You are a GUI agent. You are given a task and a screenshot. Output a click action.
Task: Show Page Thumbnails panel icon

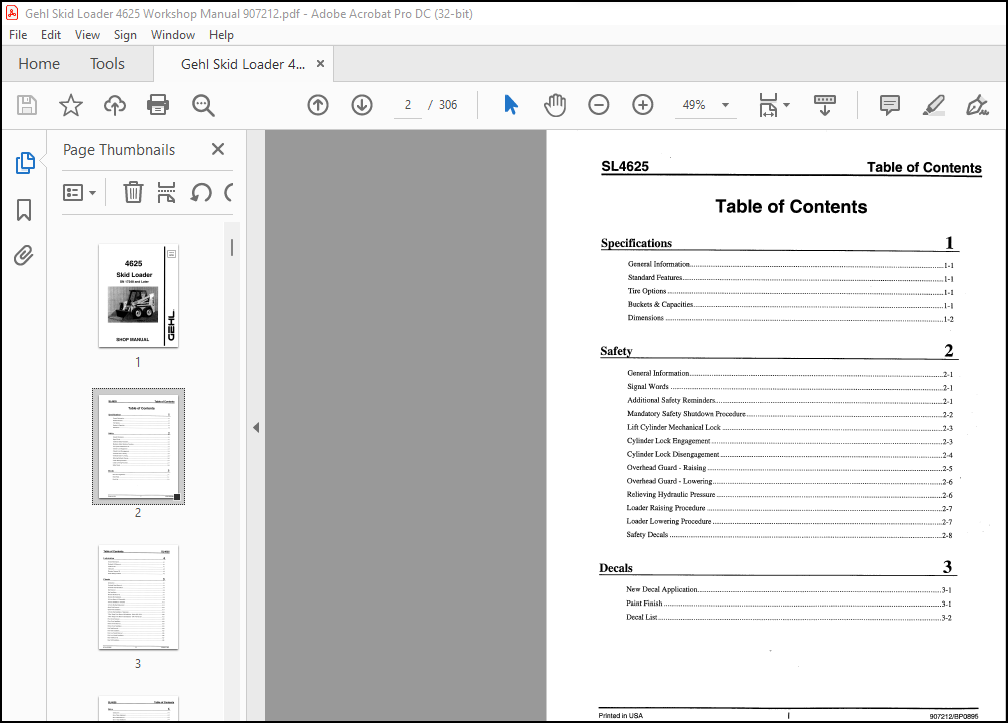[x=24, y=163]
